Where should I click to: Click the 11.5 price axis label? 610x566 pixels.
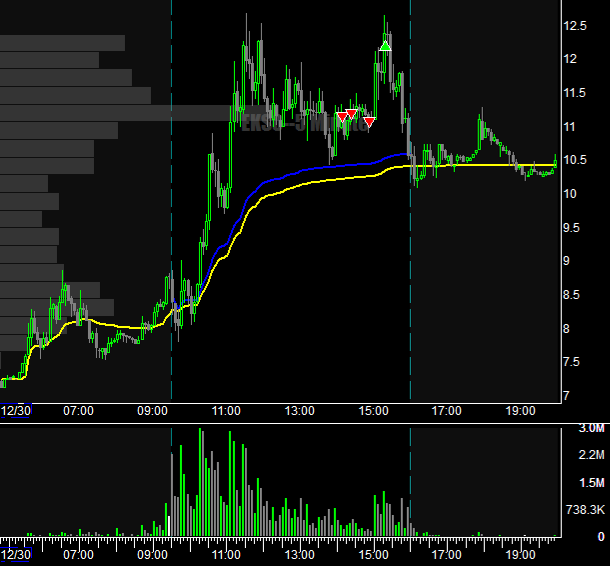point(574,93)
